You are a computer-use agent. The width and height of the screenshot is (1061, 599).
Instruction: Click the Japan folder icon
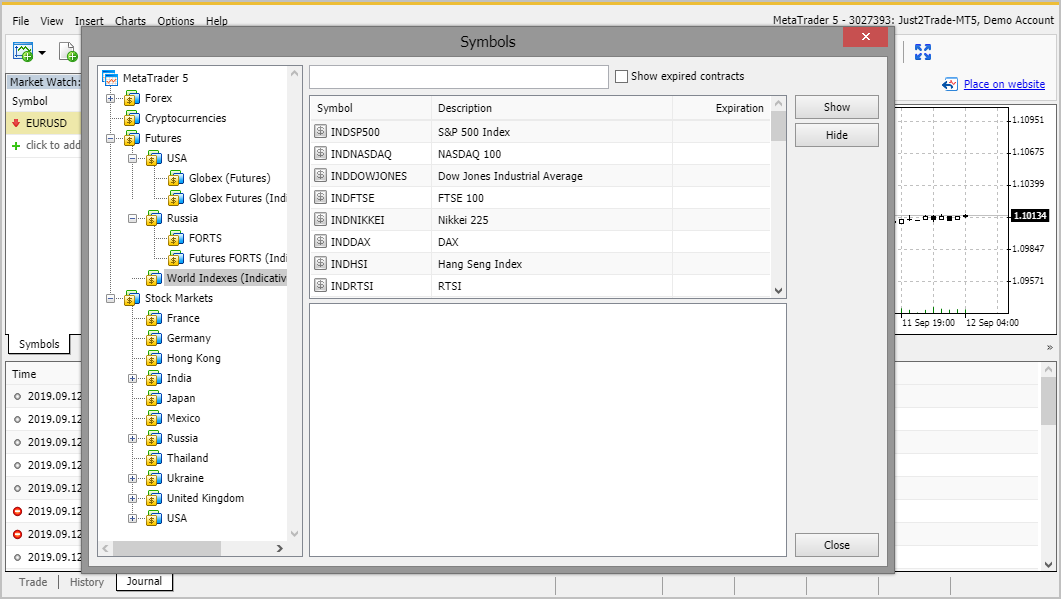[x=154, y=398]
